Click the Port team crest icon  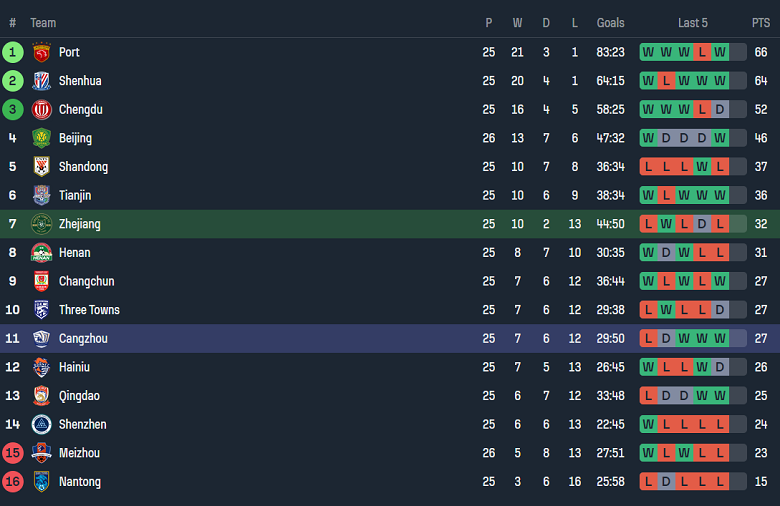[41, 52]
